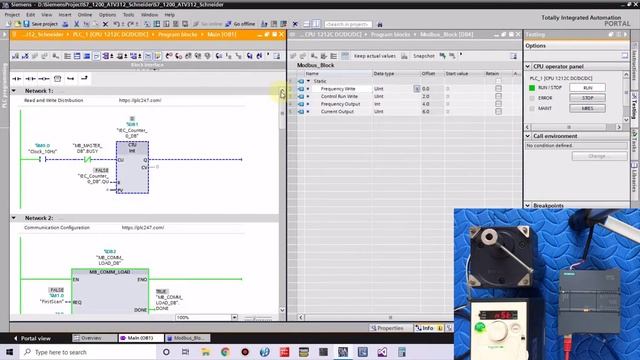Click the close branch favorites icon
The height and width of the screenshot is (360, 640).
tap(84, 78)
